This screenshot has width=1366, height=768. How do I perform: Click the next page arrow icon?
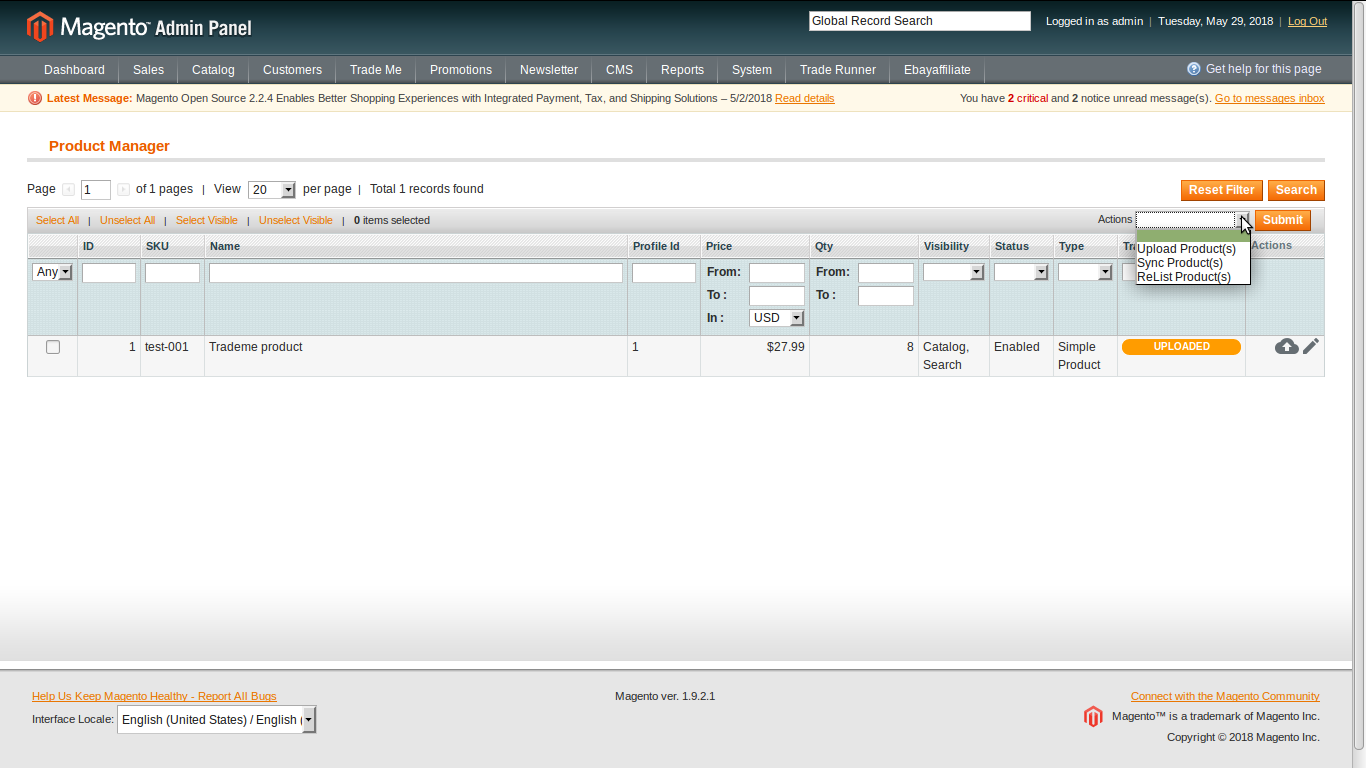click(124, 189)
